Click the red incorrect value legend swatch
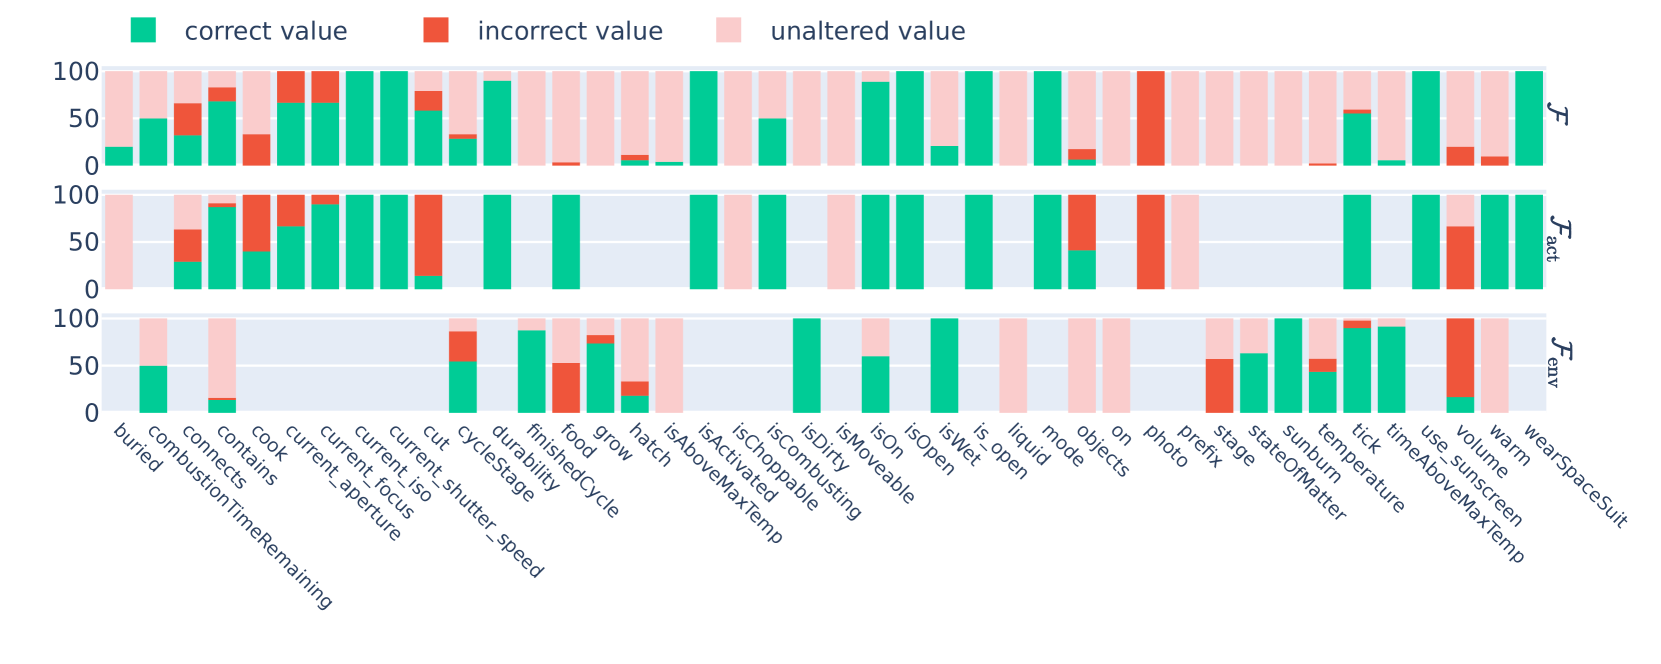 tap(436, 31)
